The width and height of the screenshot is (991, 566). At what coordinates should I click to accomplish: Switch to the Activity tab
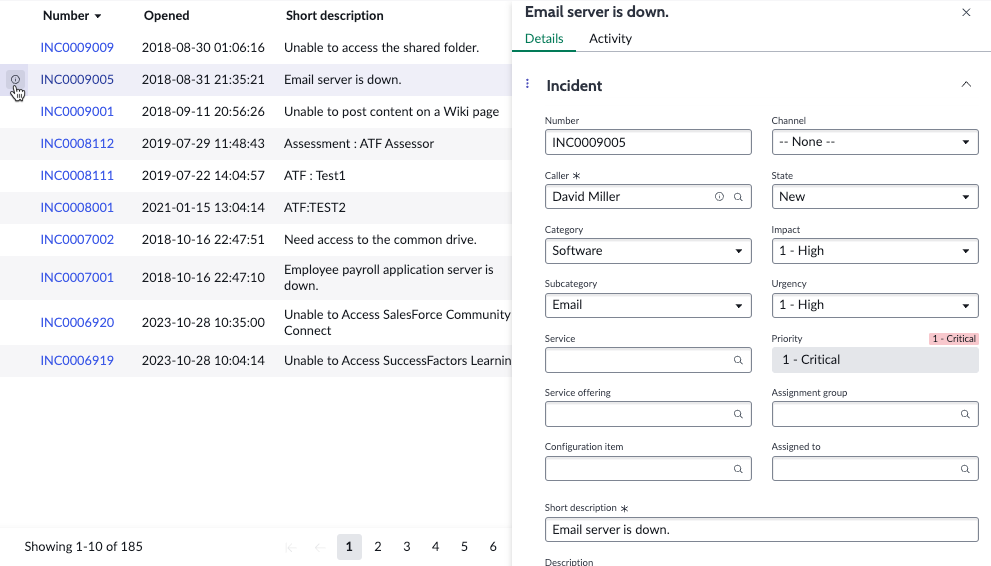(x=610, y=39)
